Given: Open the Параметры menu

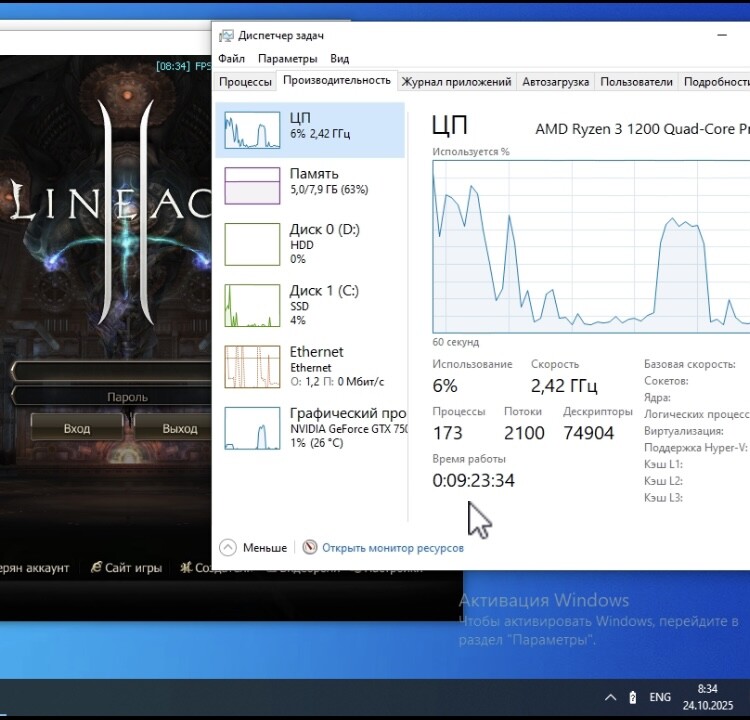Looking at the screenshot, I should [287, 59].
